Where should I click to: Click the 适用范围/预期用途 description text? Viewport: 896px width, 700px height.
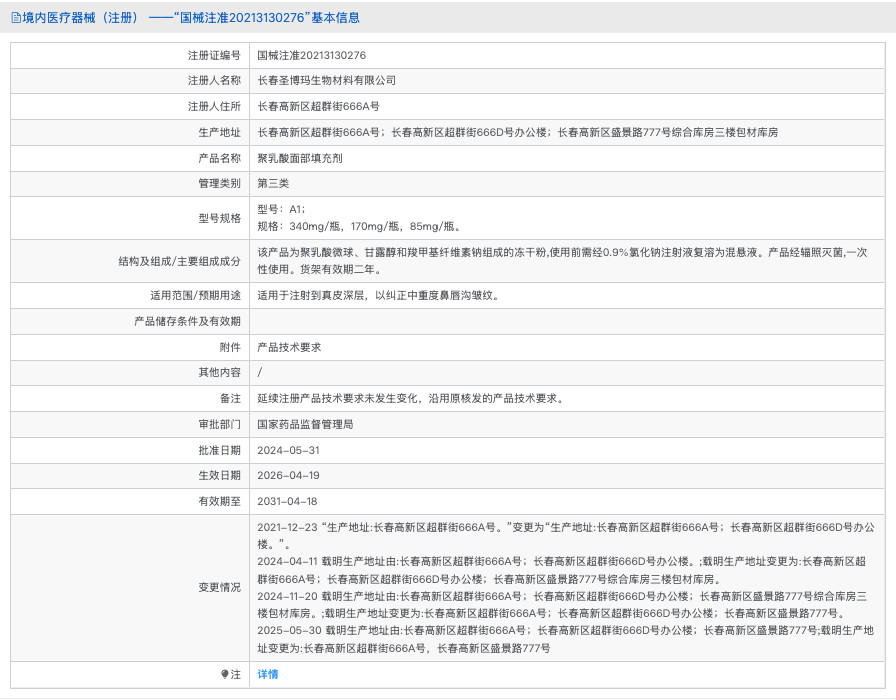tap(378, 296)
